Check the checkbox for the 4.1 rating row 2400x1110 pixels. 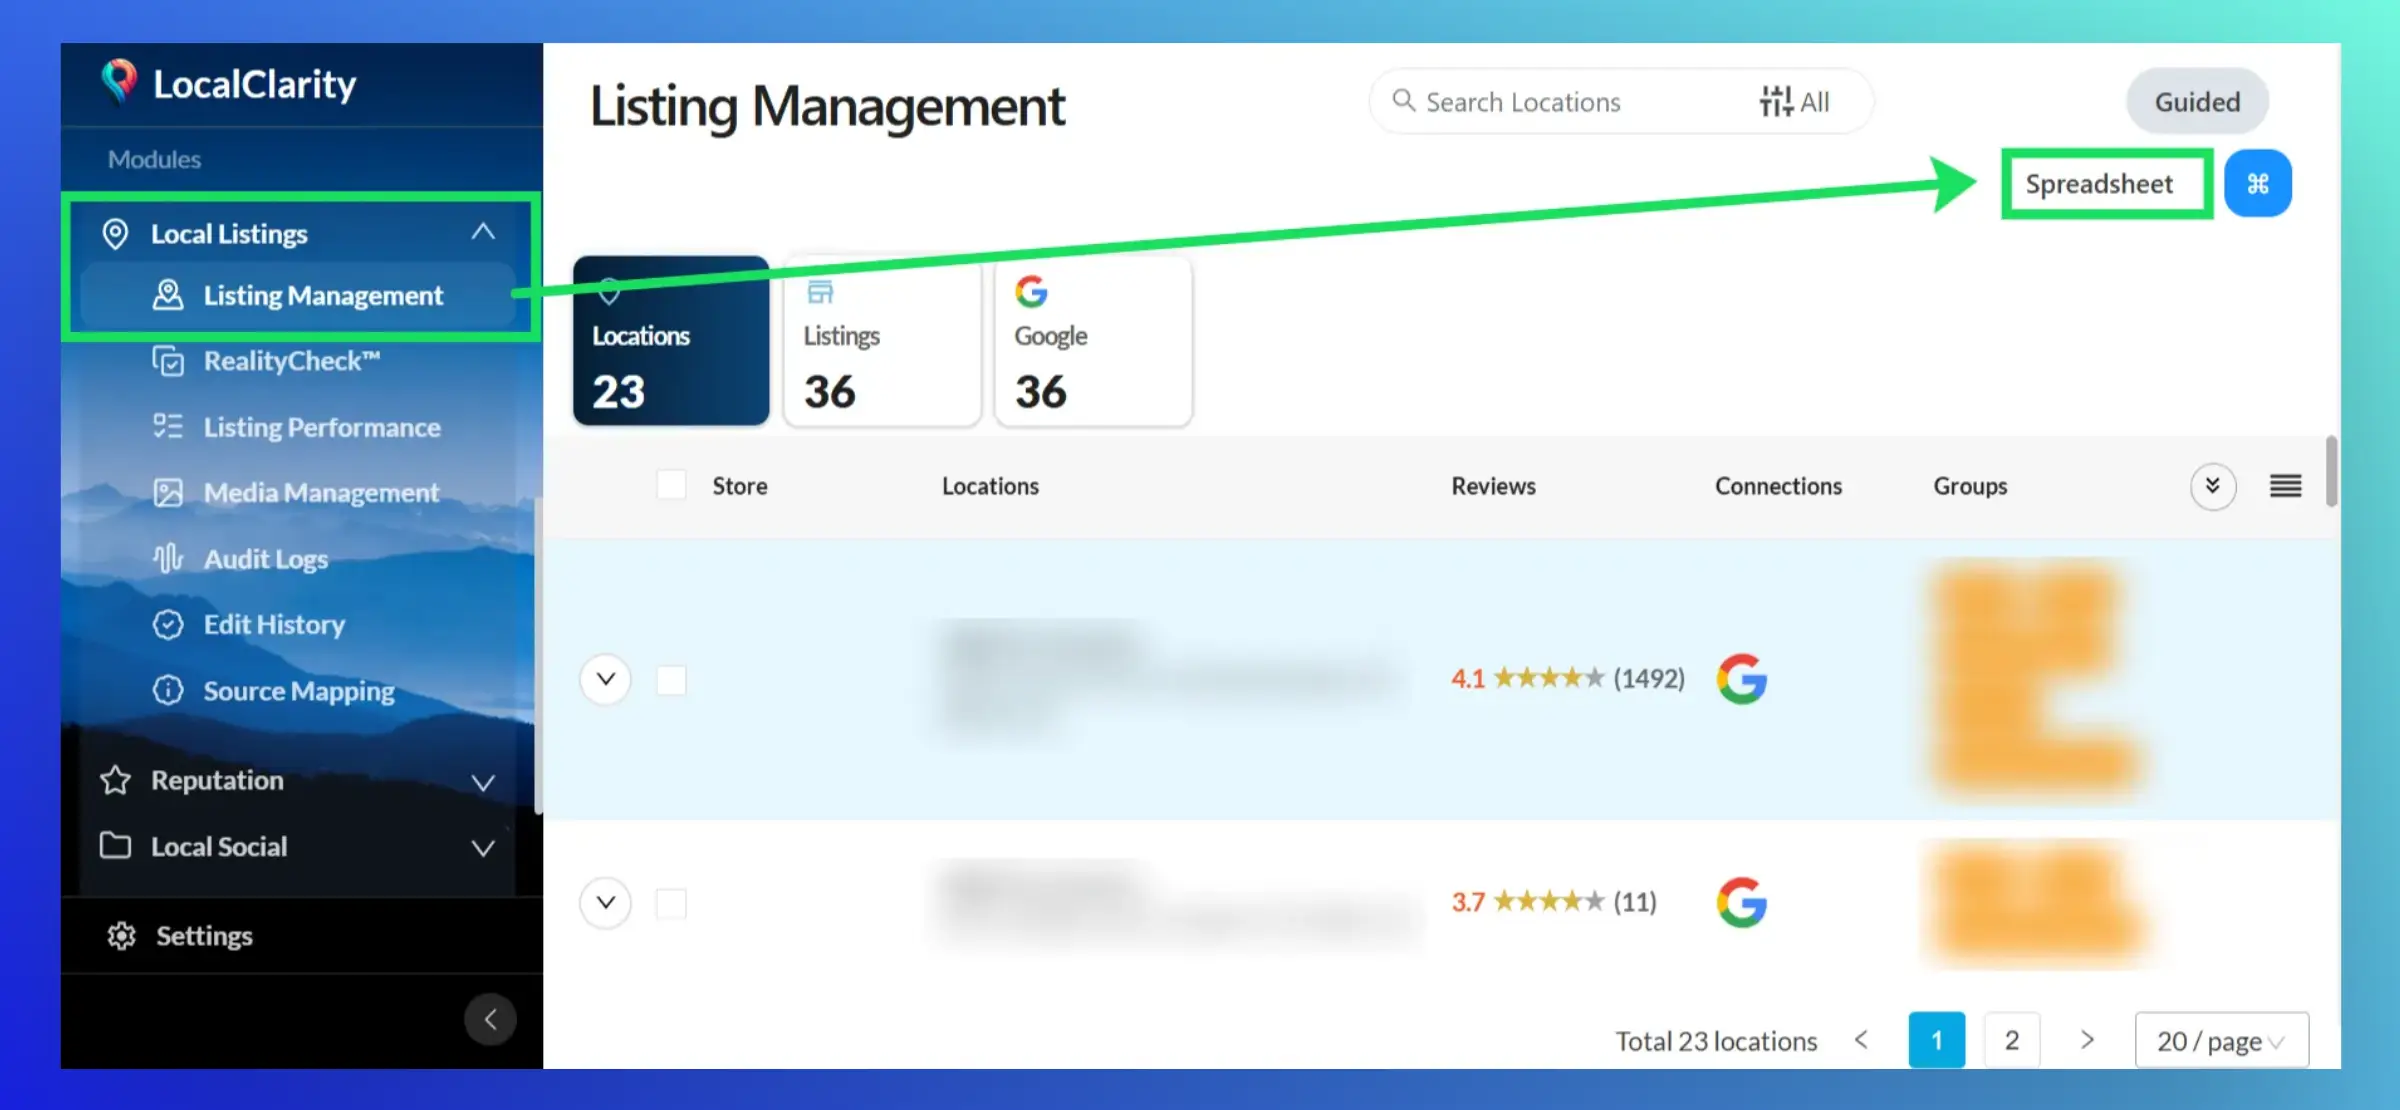671,680
